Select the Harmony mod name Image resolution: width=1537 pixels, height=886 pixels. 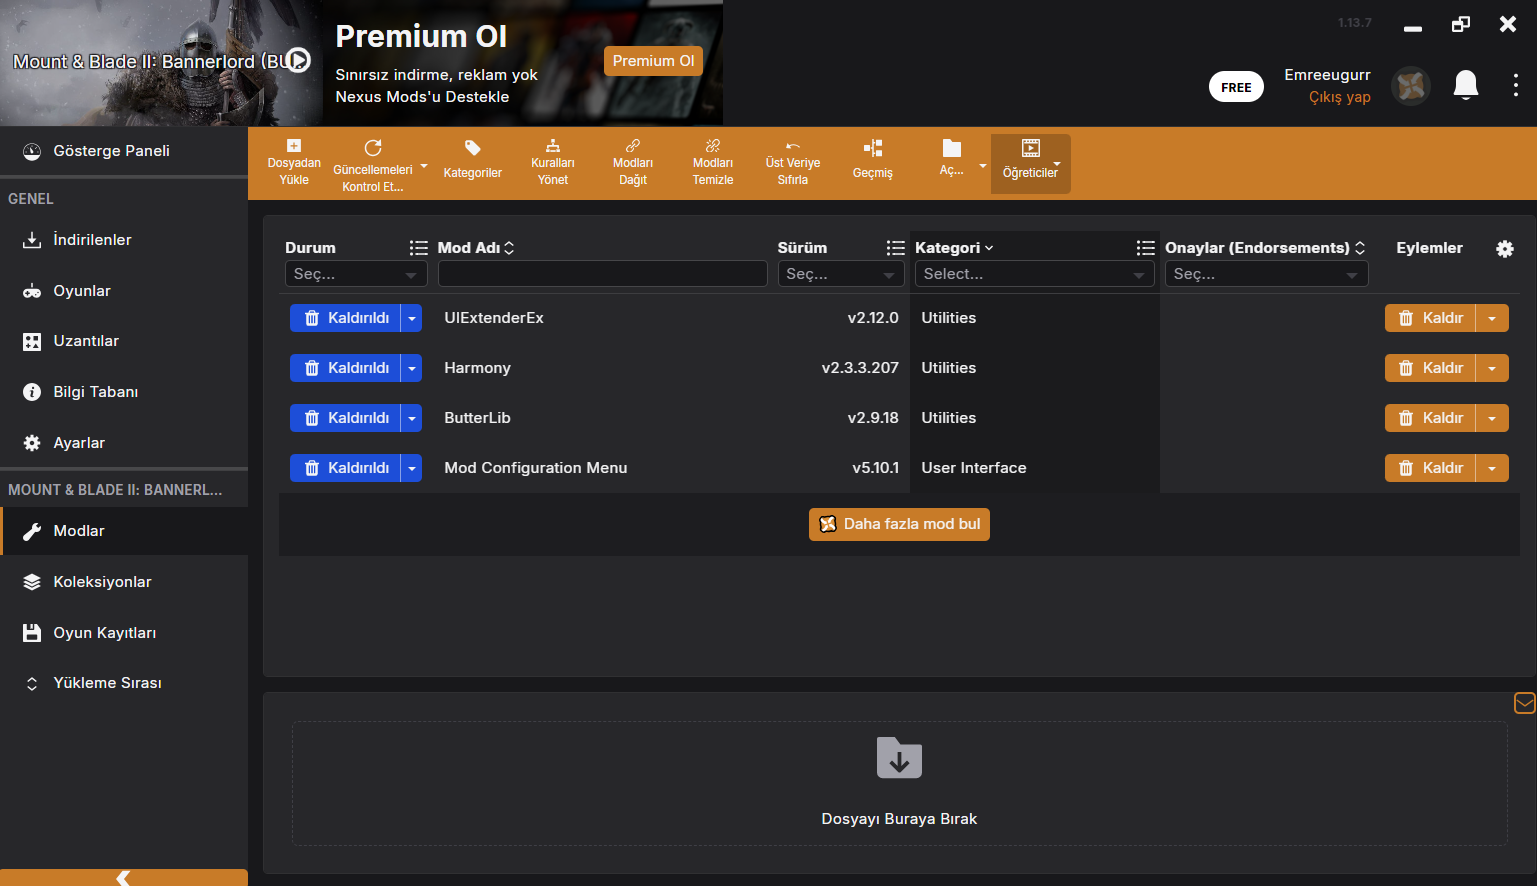coord(477,368)
